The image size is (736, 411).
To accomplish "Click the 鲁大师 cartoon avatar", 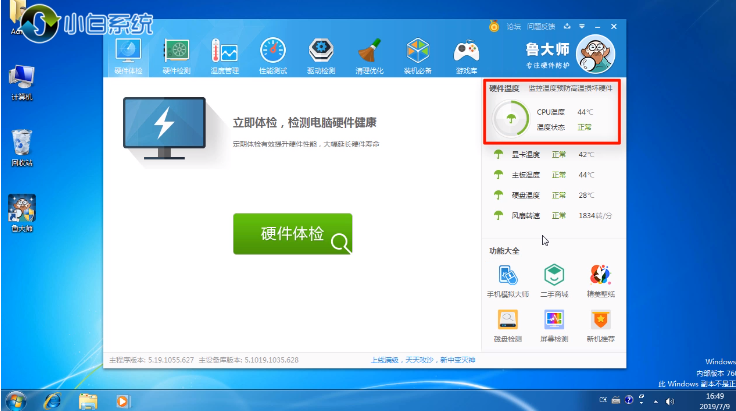I will click(597, 52).
